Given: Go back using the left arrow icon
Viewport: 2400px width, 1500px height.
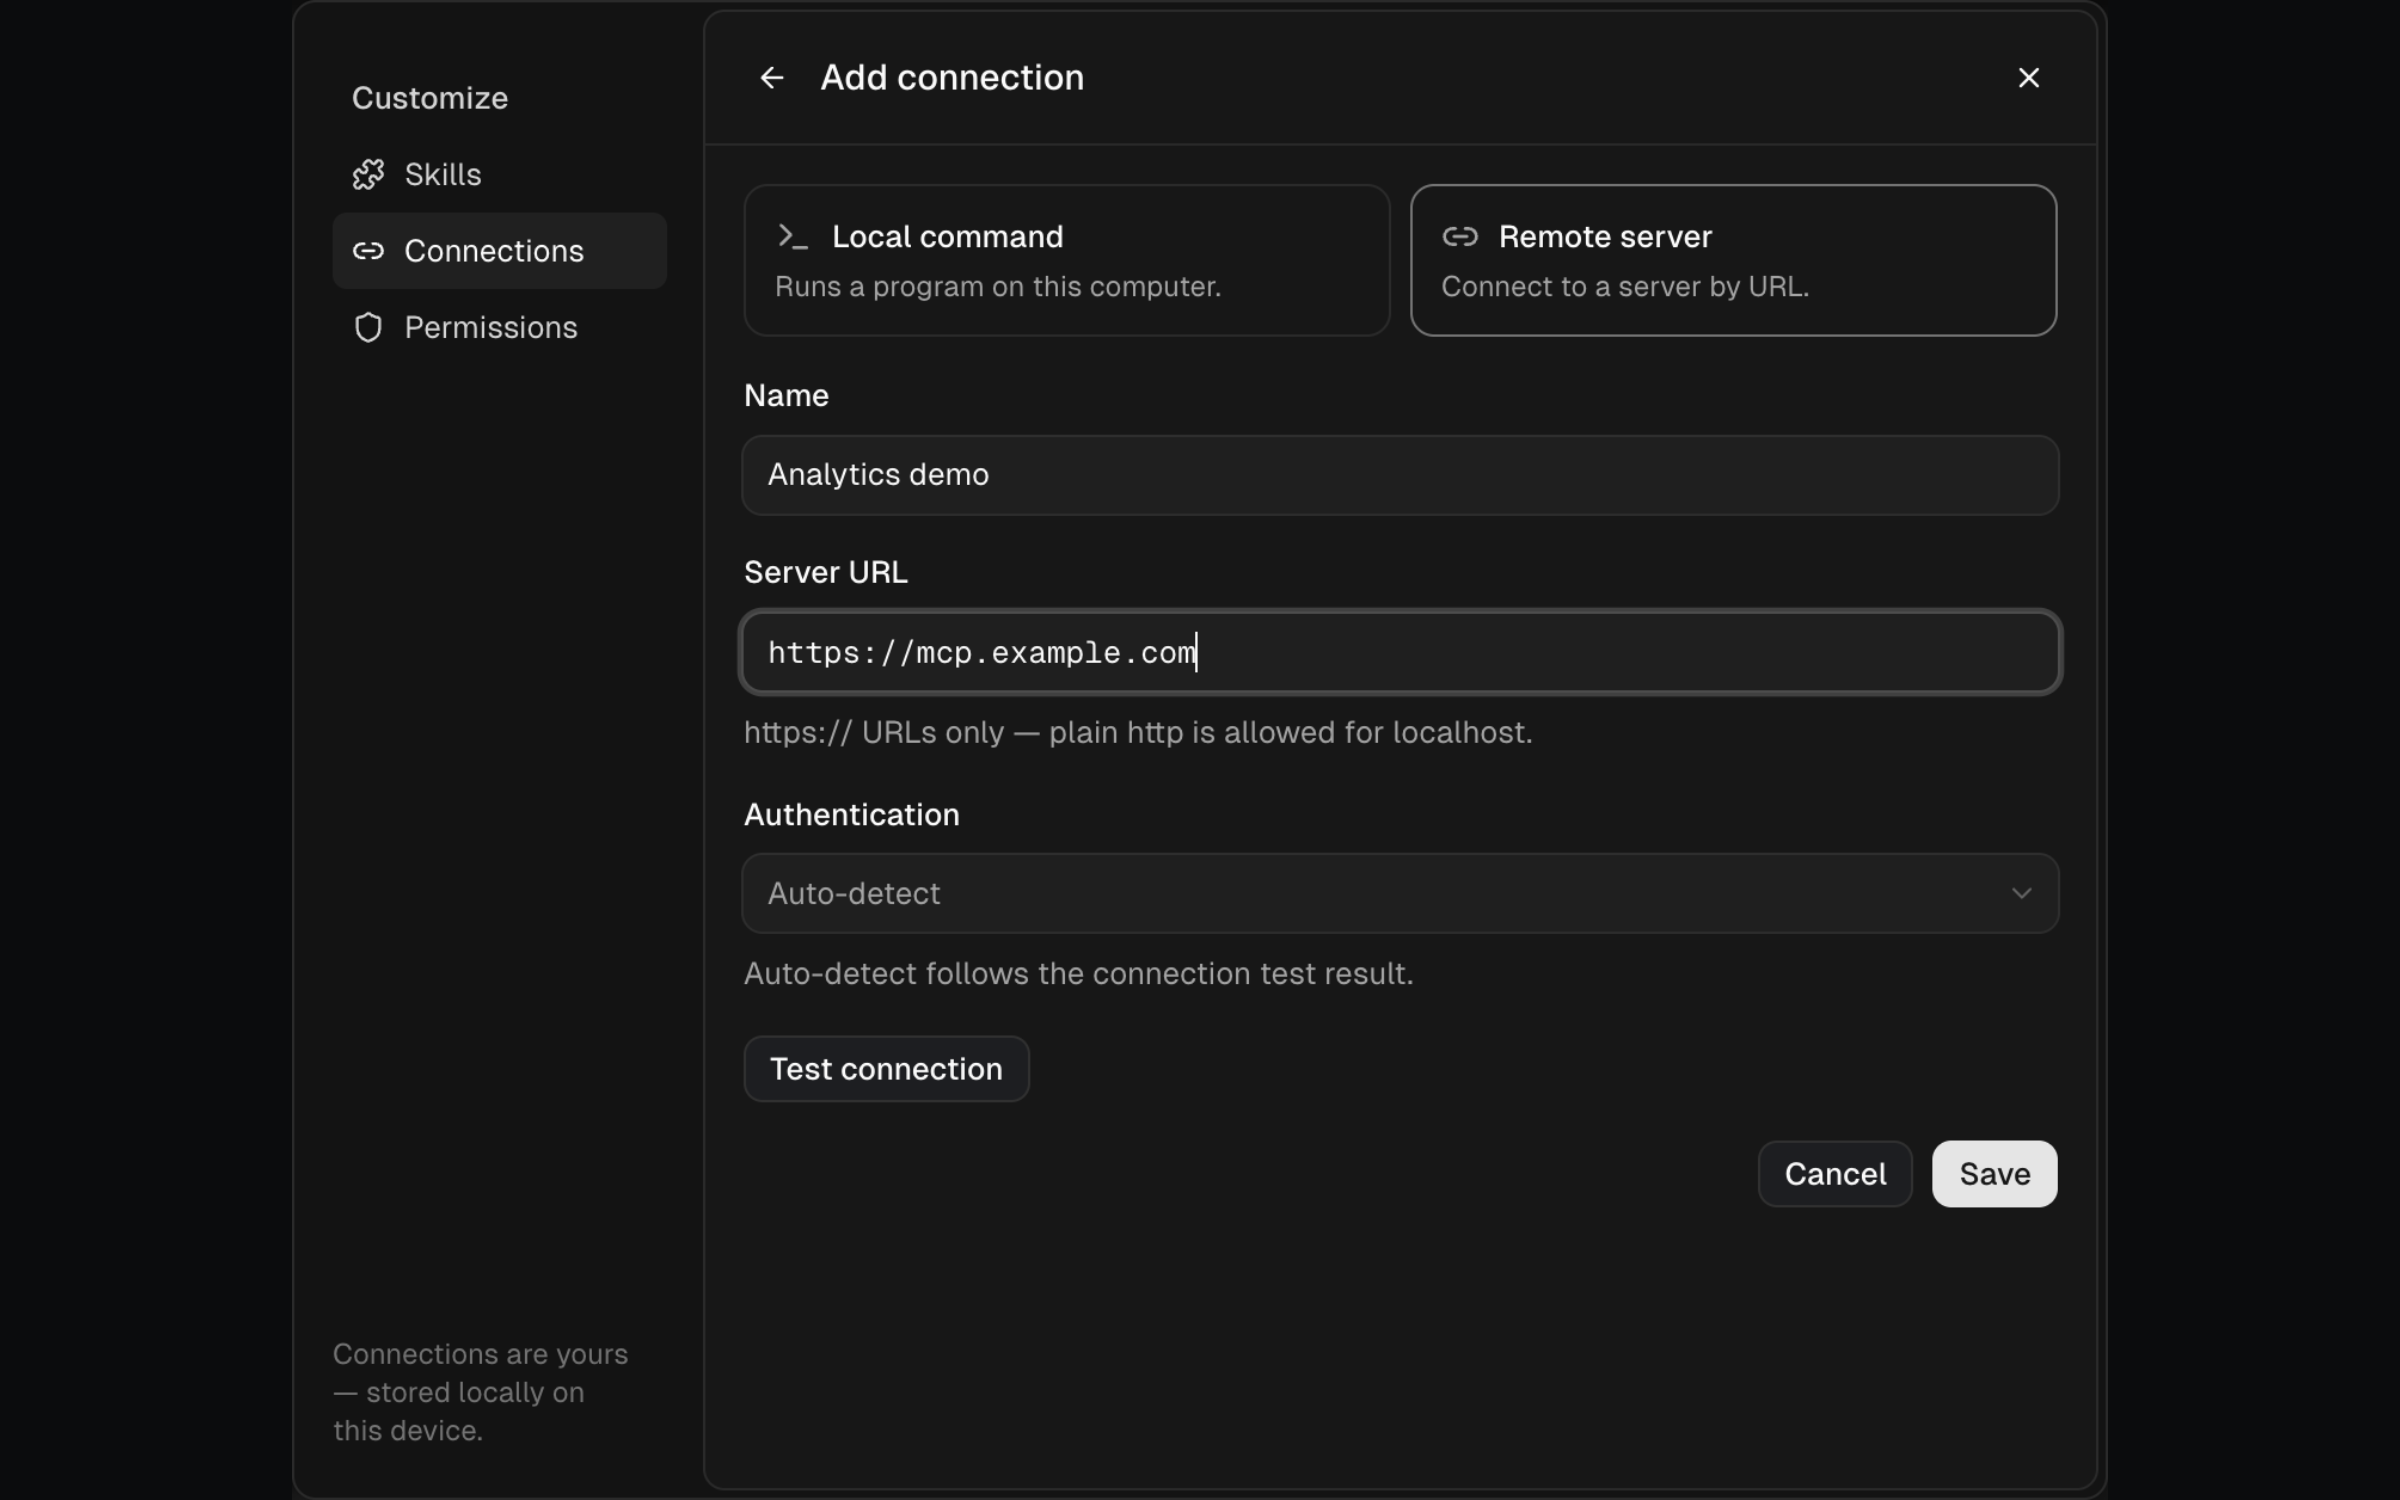Looking at the screenshot, I should [x=771, y=78].
